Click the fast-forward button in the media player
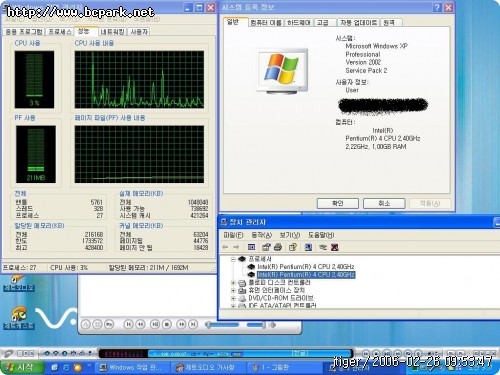 [x=181, y=324]
